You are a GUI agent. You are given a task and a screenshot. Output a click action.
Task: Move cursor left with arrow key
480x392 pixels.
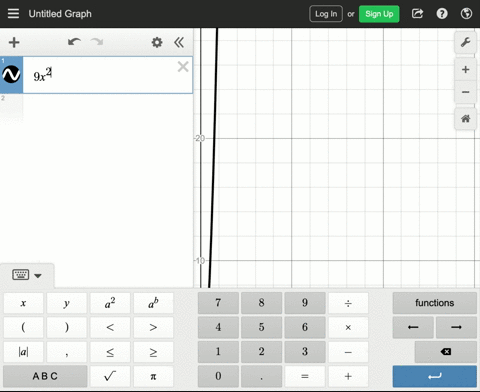(x=413, y=327)
